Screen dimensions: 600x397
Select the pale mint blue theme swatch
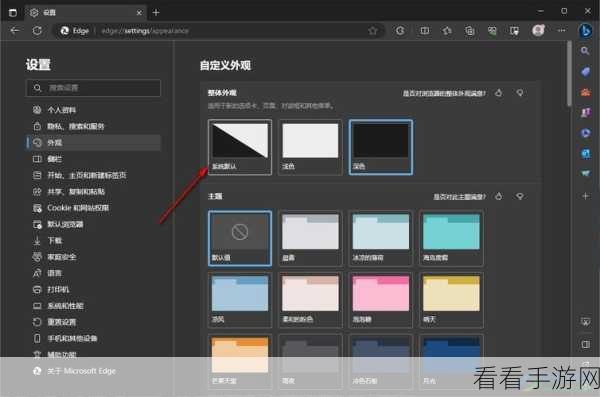(381, 238)
